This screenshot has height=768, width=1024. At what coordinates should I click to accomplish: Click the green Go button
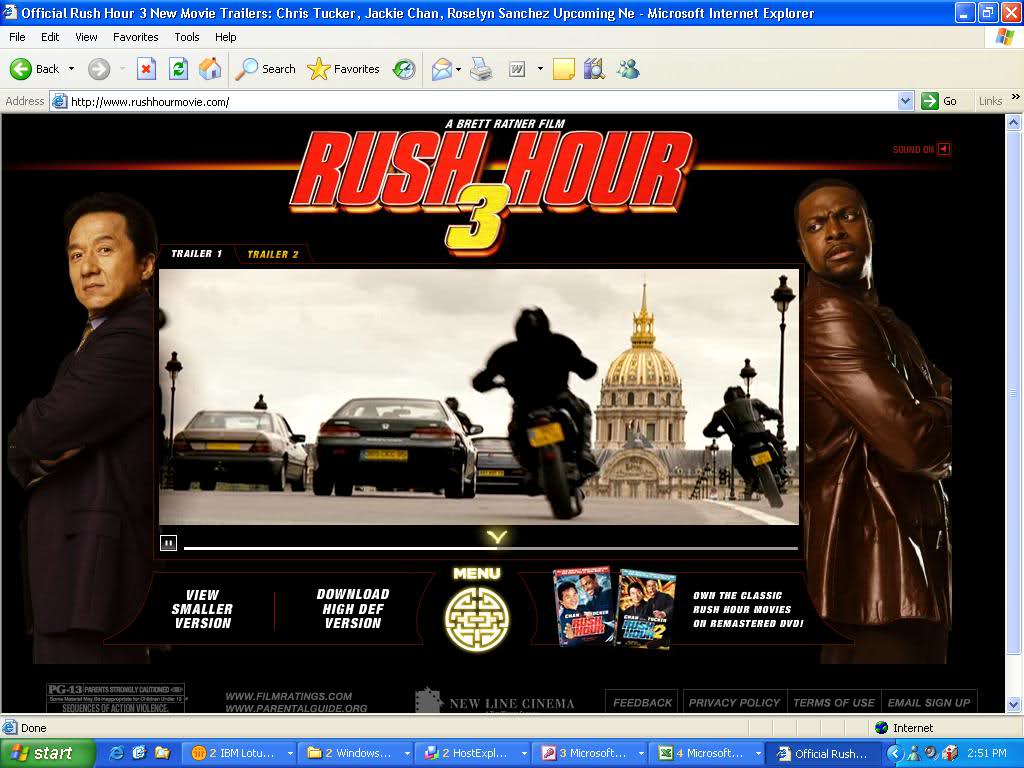[x=940, y=101]
